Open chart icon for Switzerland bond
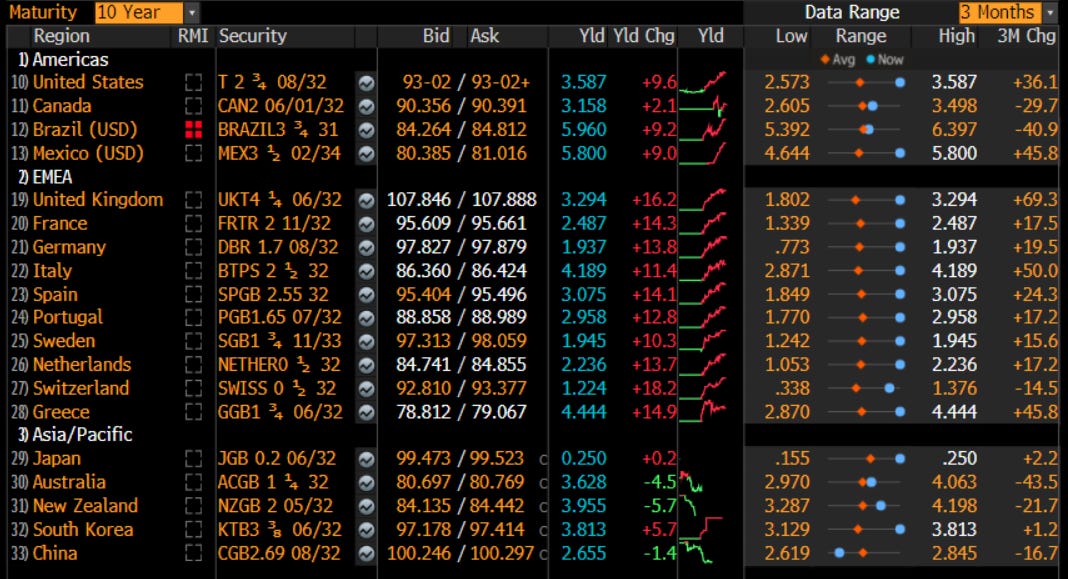The height and width of the screenshot is (579, 1068). tap(366, 389)
